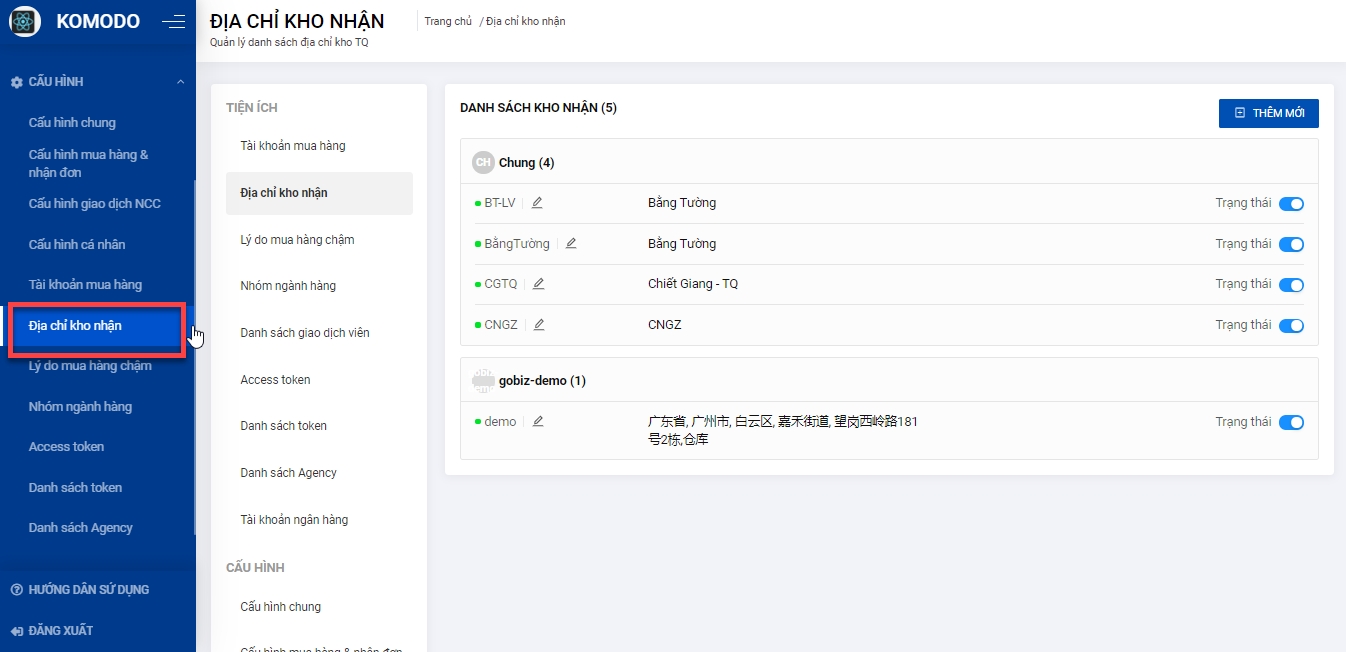Click the THÊM MỚI button
Screen dimensions: 1346x652
tap(1268, 114)
